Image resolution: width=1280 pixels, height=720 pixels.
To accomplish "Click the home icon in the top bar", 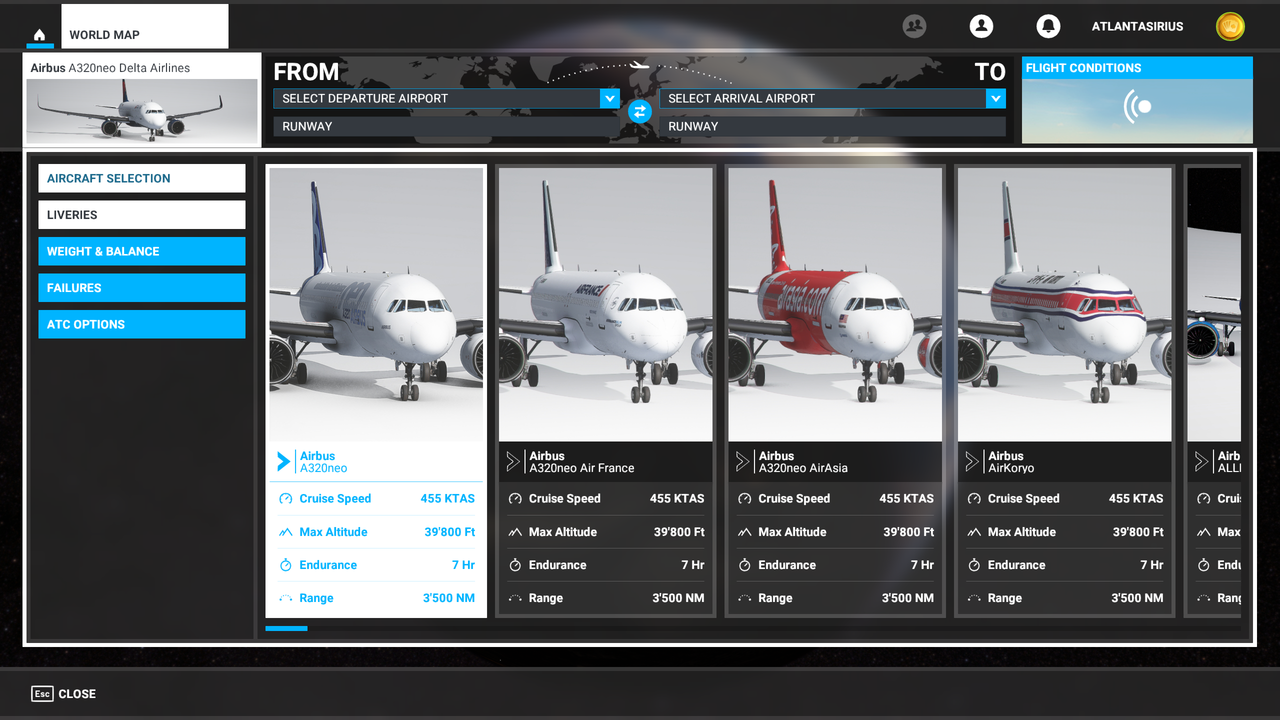I will tap(39, 36).
